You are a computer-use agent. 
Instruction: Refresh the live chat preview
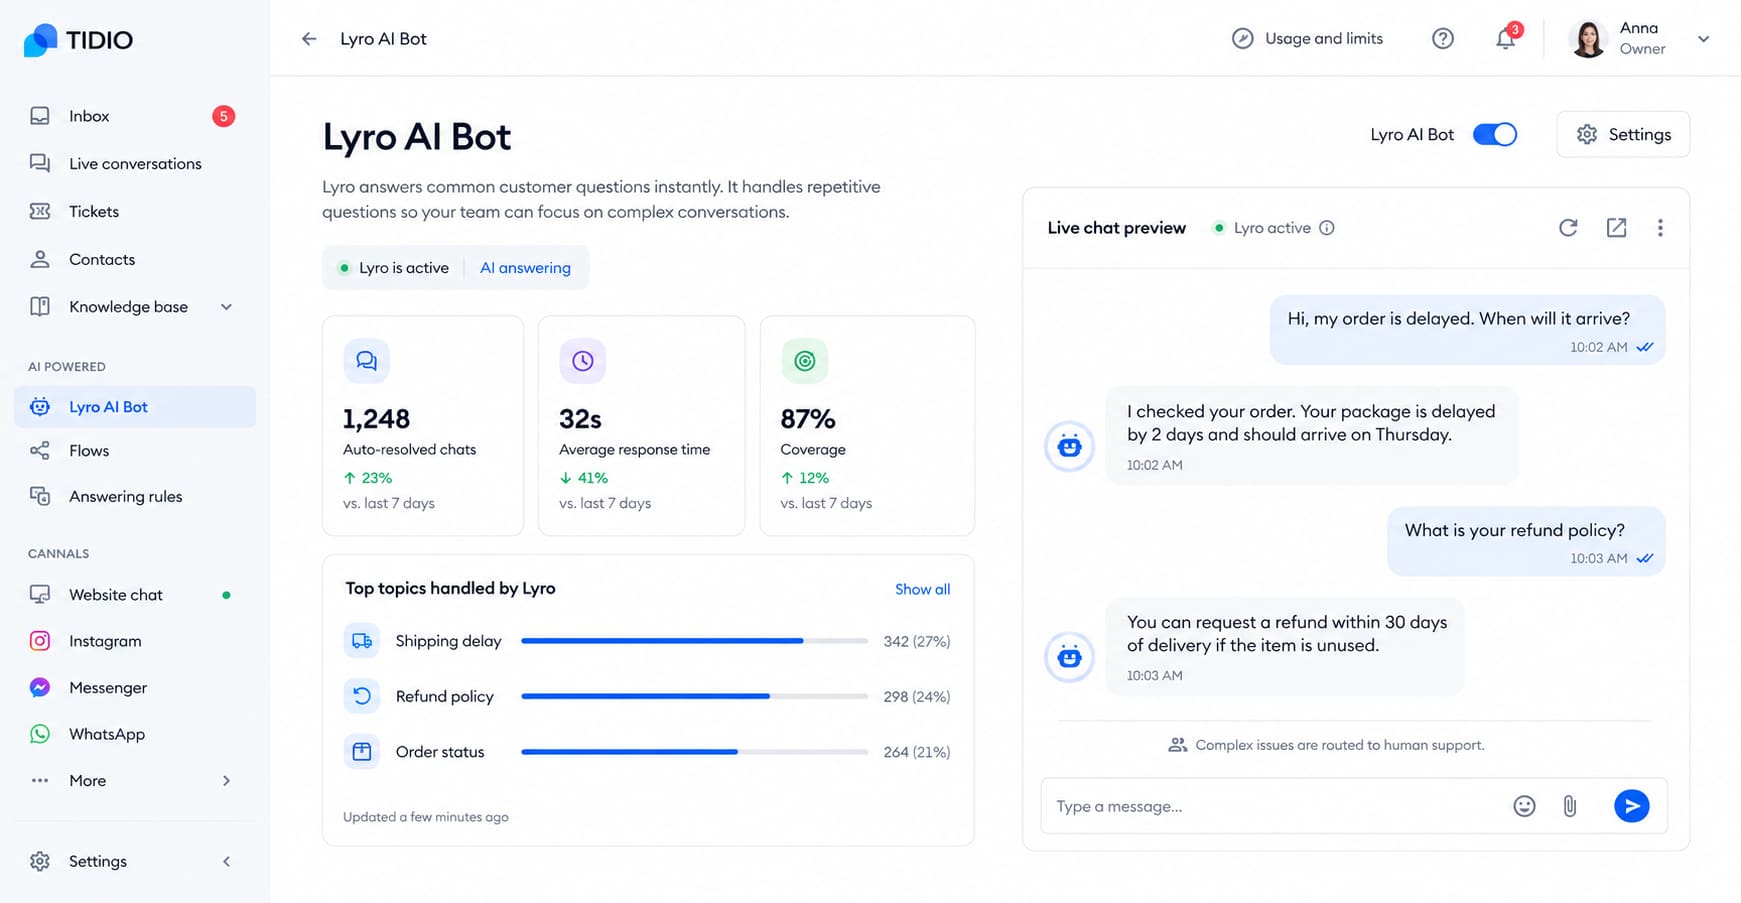tap(1568, 228)
